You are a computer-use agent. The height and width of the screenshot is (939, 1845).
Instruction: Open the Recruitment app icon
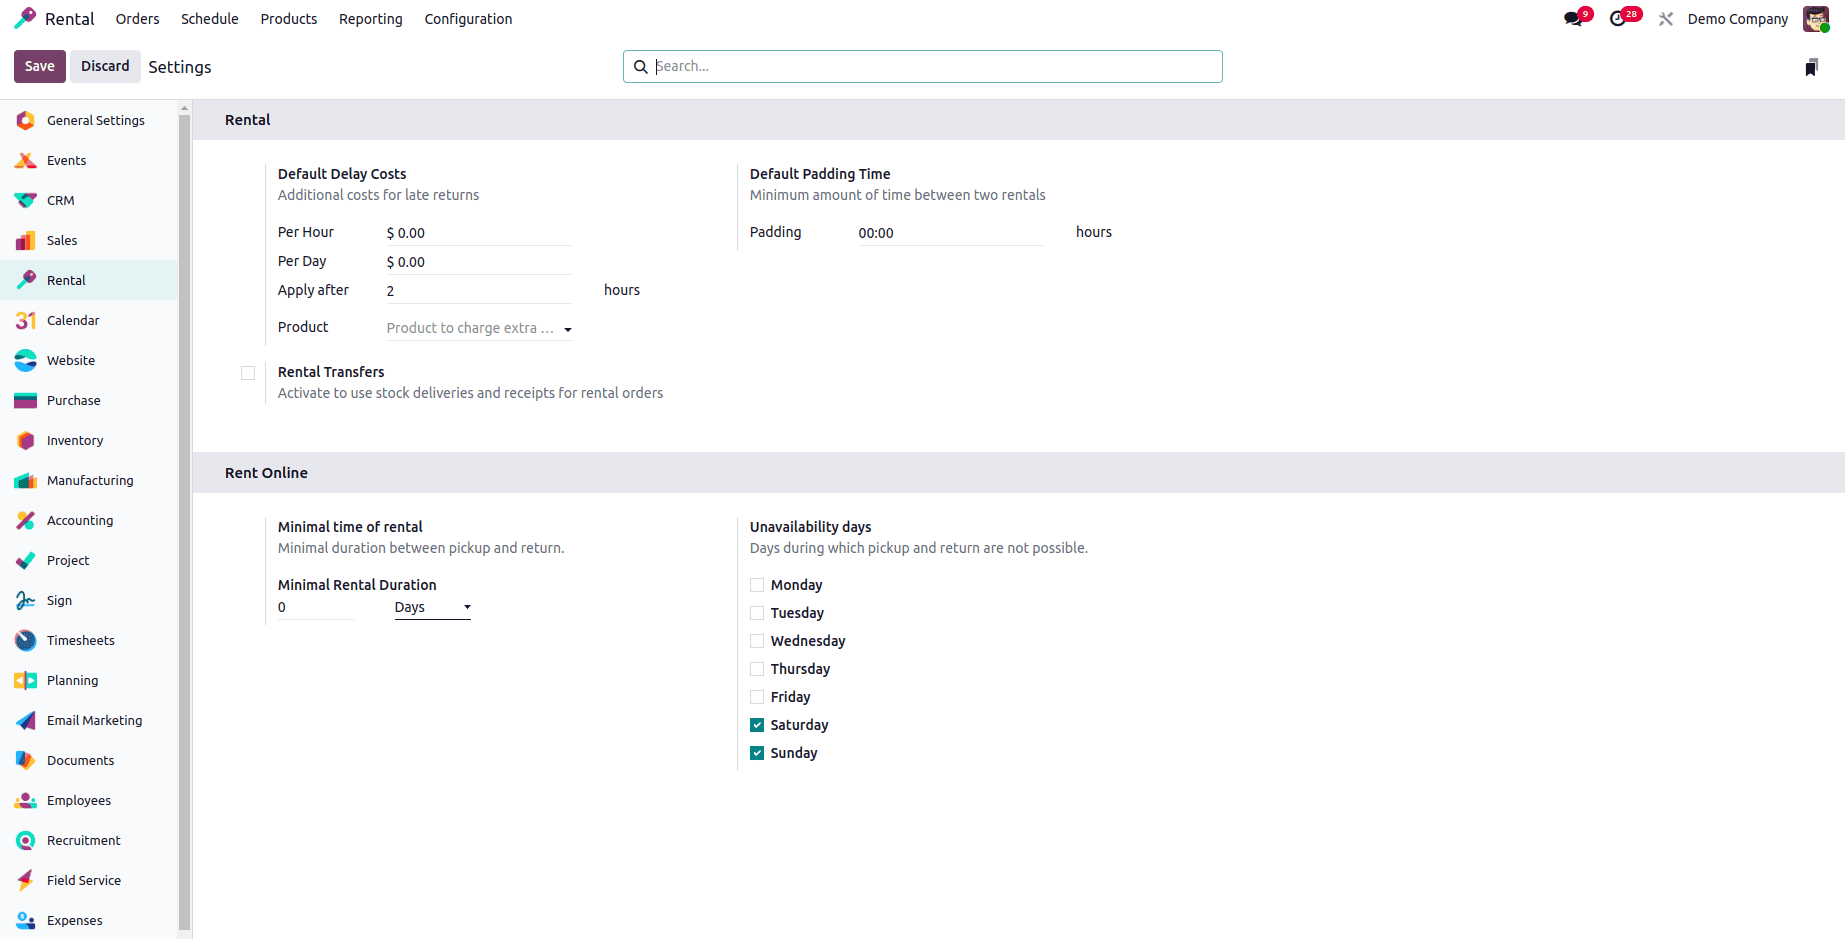point(25,840)
